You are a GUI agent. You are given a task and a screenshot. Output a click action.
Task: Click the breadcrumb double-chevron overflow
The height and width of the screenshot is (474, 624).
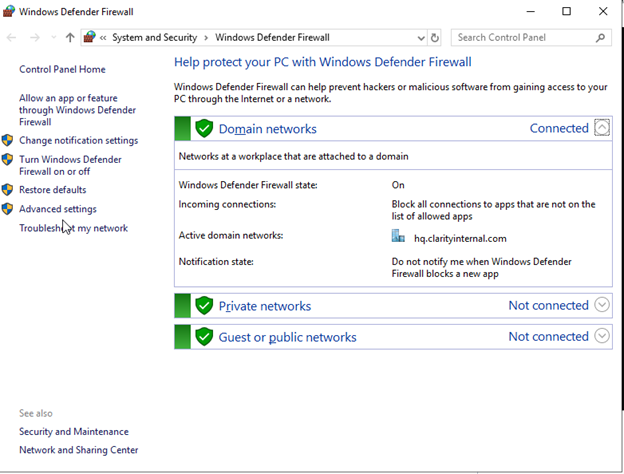[x=103, y=38]
